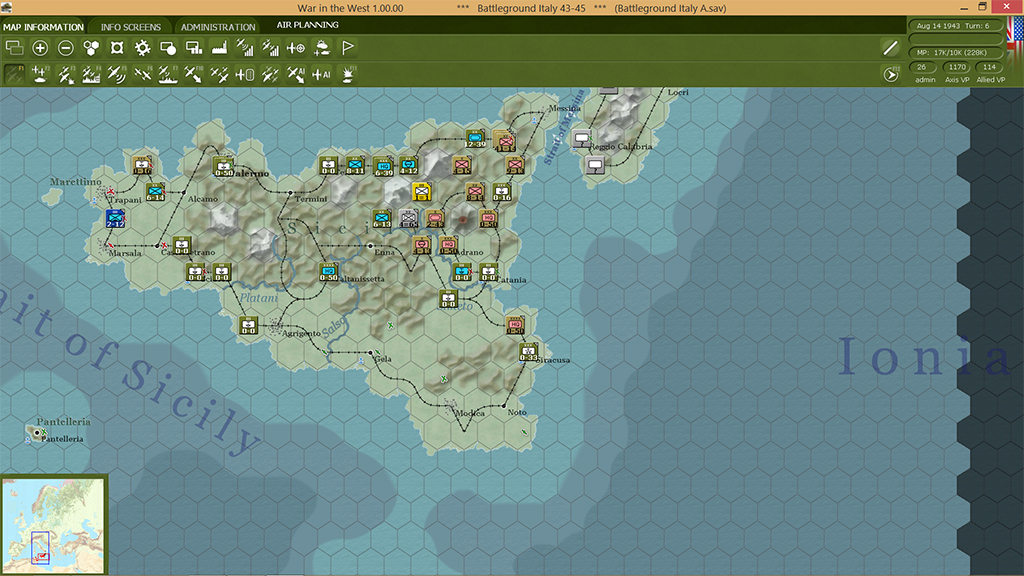Click the overlapping windows icon

click(14, 48)
